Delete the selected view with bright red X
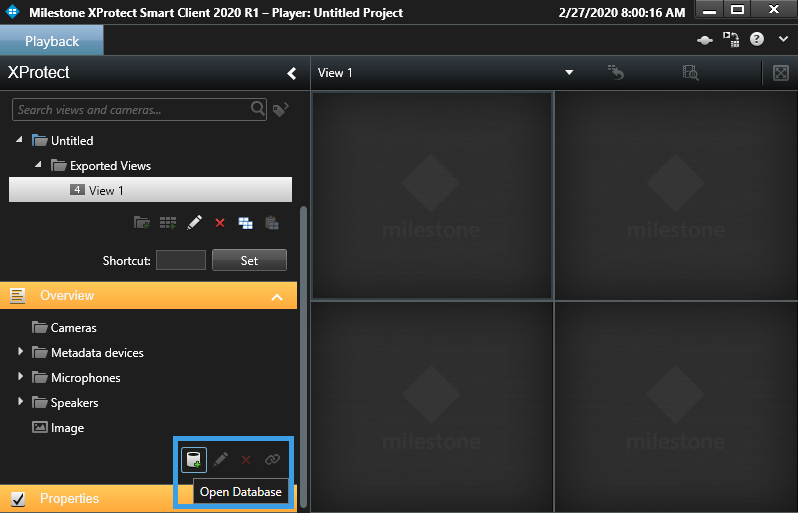 (x=220, y=223)
